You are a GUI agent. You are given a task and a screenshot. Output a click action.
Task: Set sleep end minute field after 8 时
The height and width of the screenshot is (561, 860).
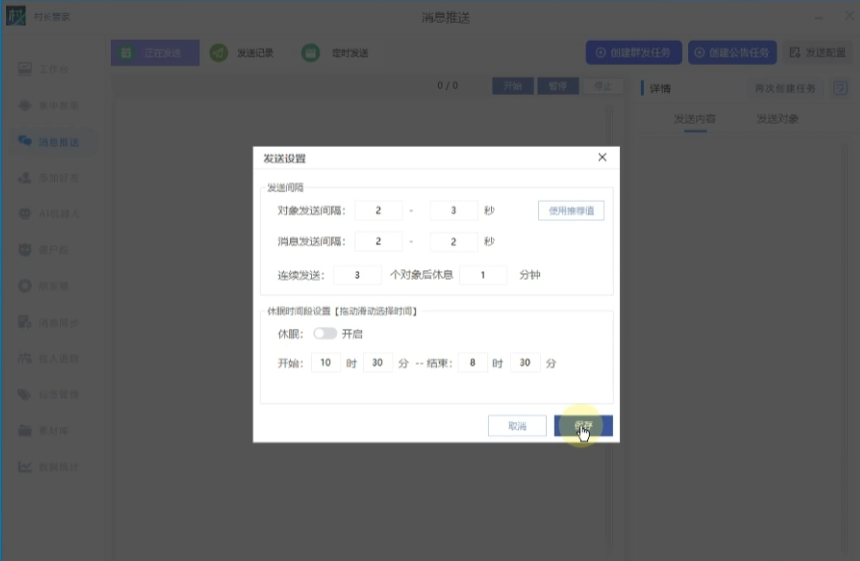coord(525,362)
